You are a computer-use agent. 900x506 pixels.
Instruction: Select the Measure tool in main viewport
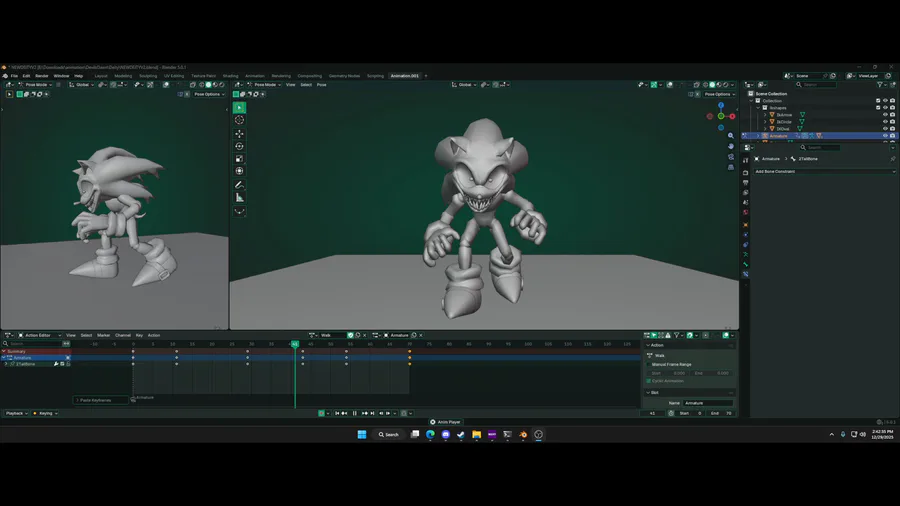point(239,197)
